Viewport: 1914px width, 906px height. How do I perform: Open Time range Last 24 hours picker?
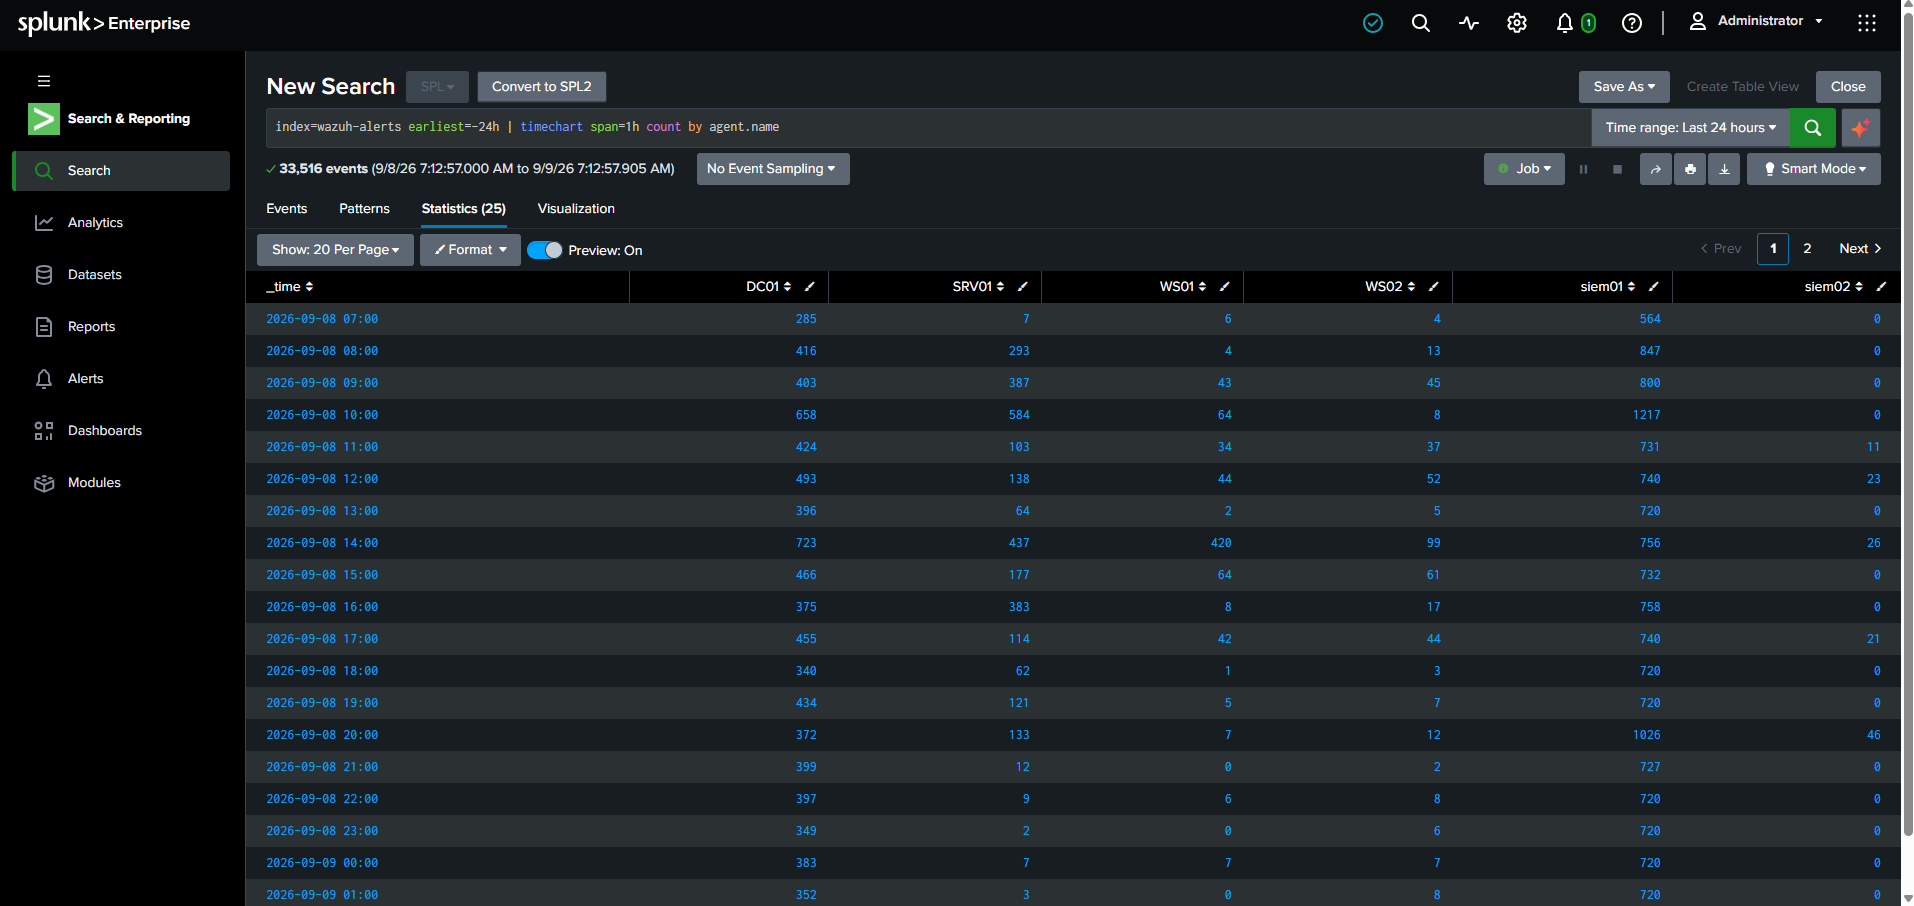(x=1690, y=128)
